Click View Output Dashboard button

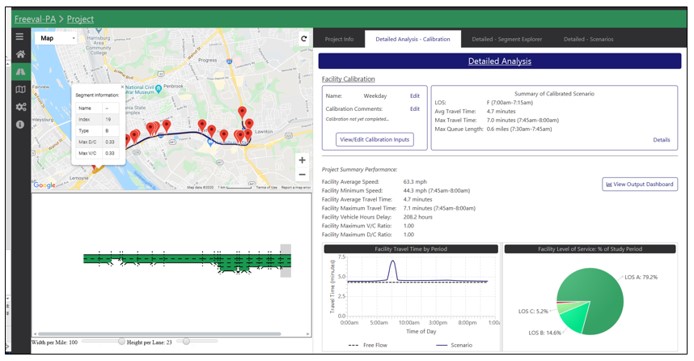tap(640, 184)
